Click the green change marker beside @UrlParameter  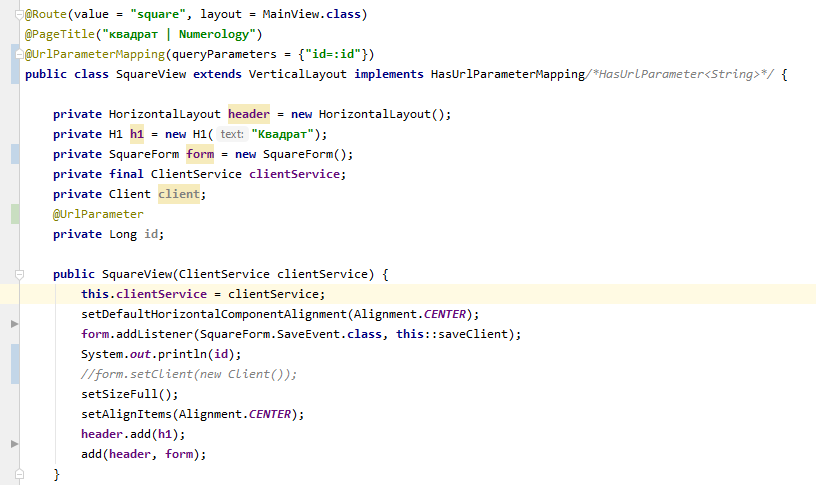tap(14, 214)
